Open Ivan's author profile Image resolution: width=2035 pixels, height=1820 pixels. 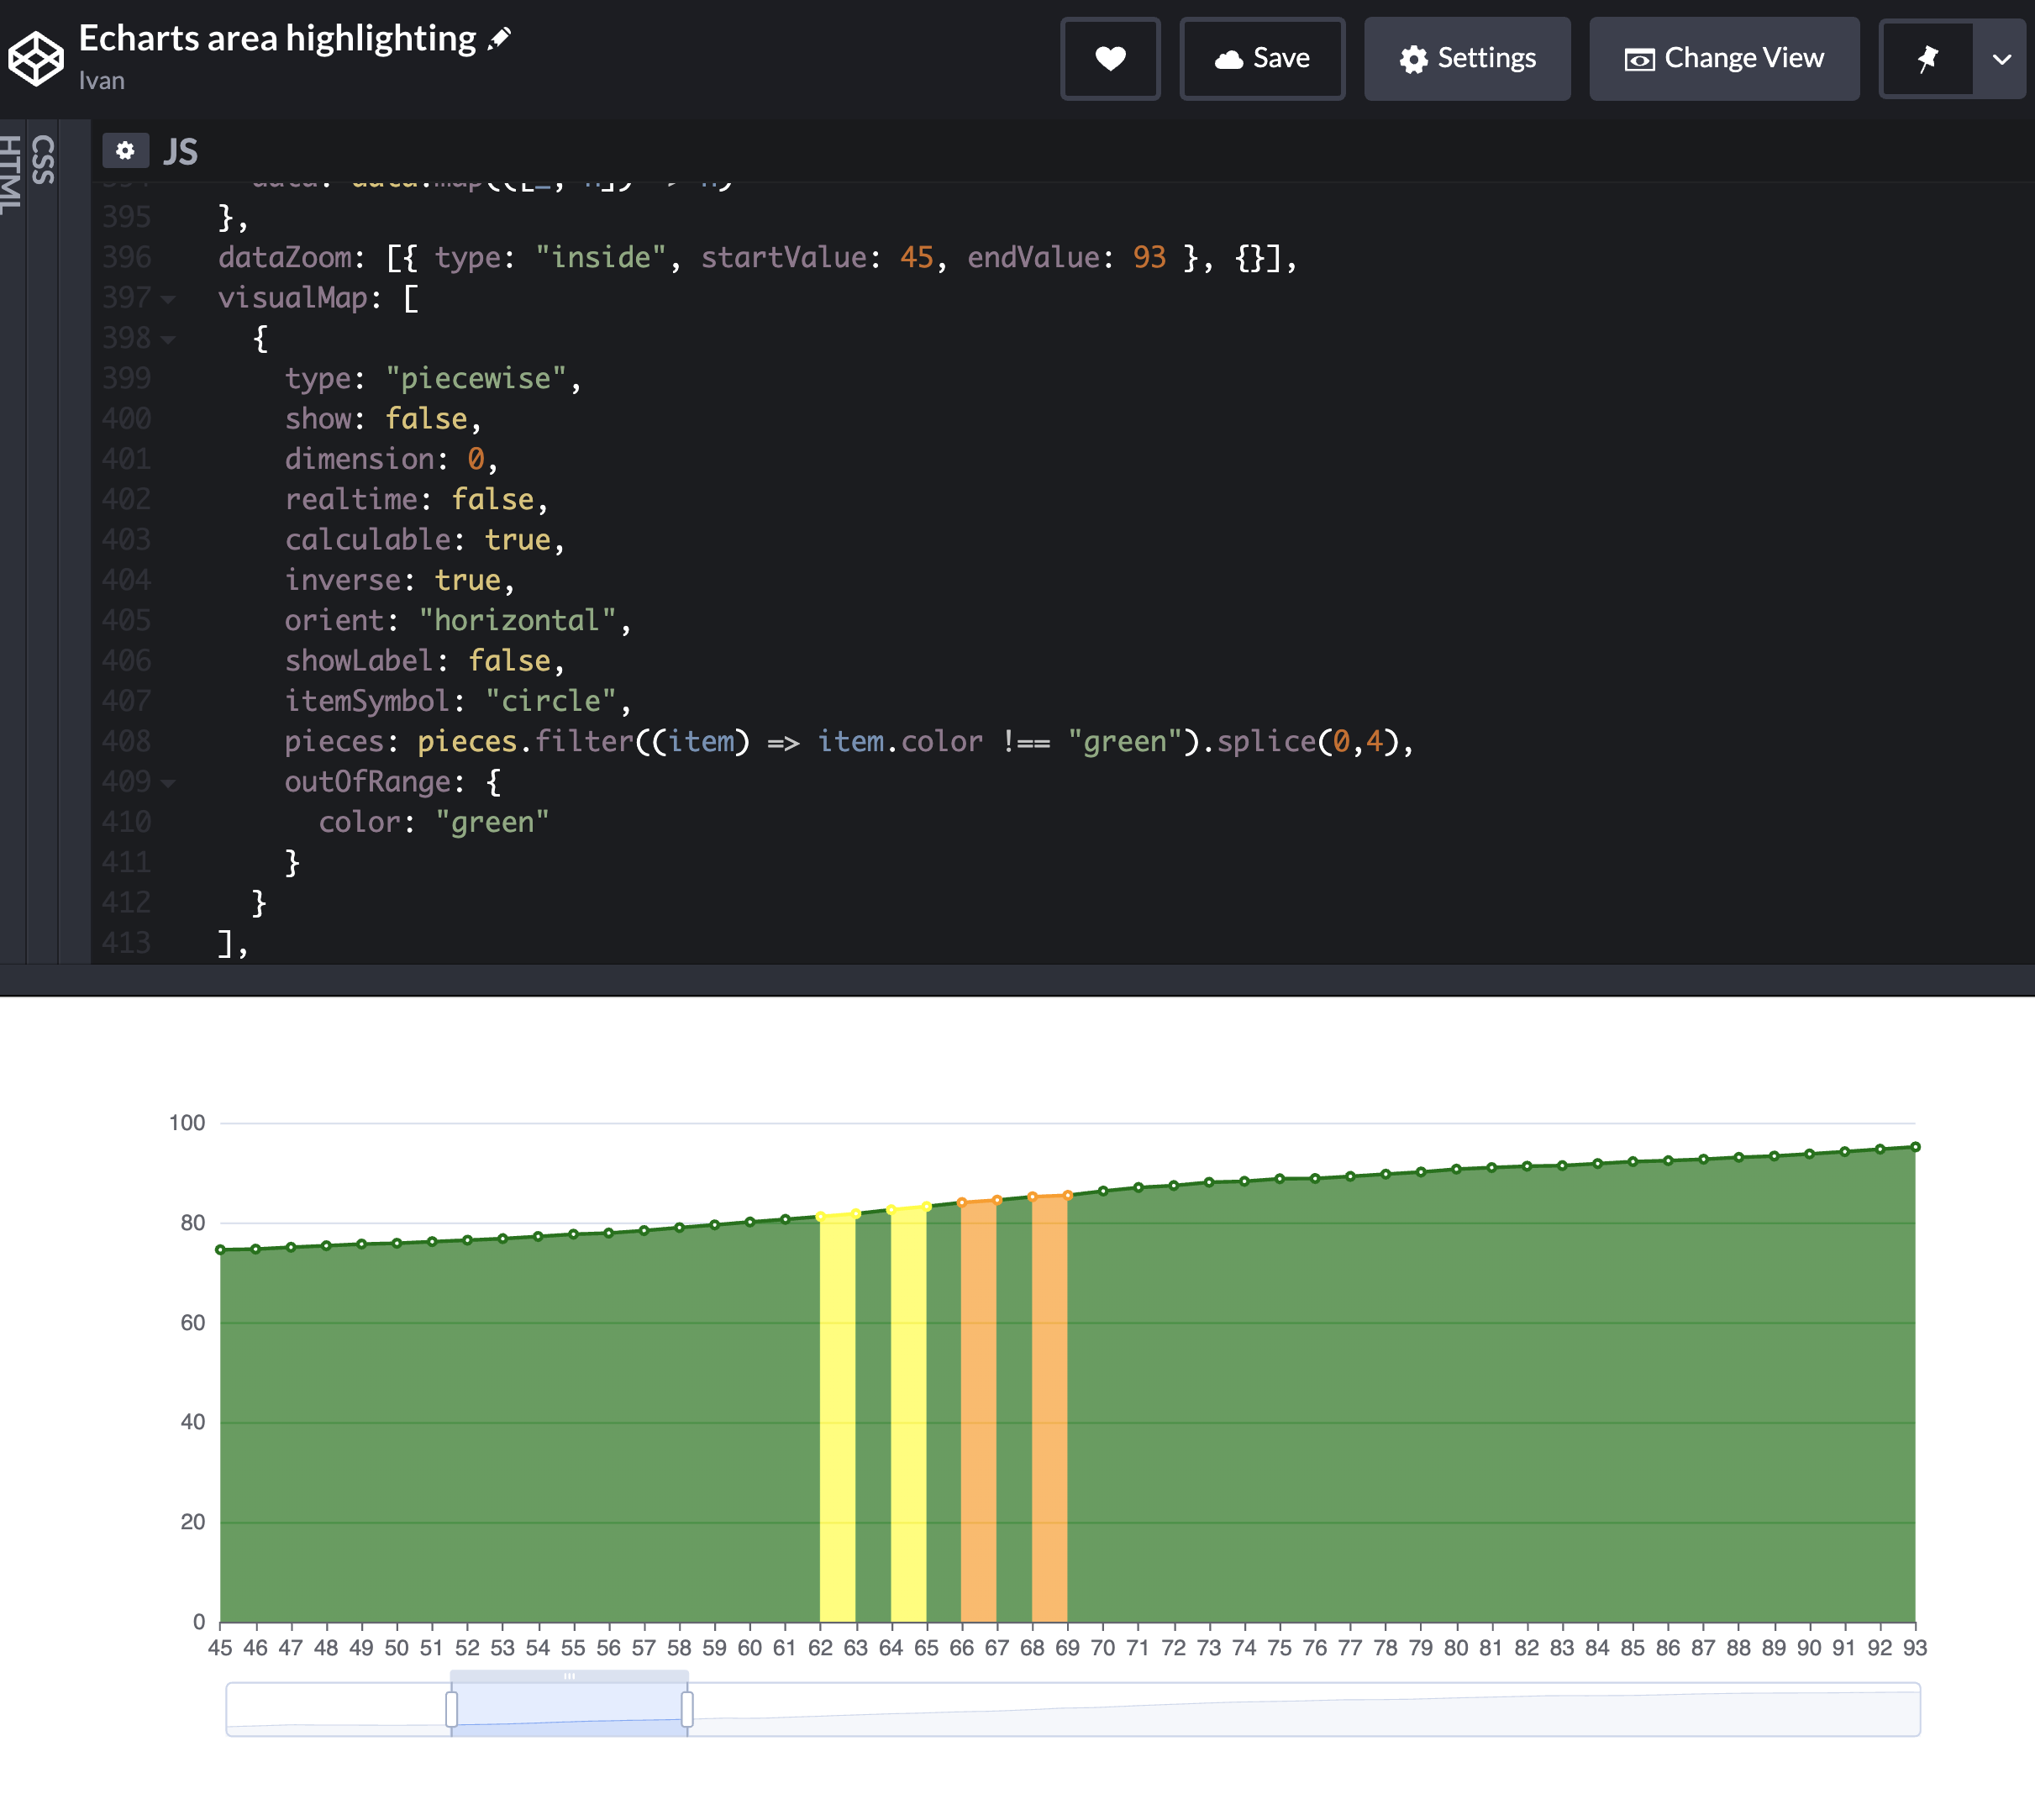(x=100, y=81)
